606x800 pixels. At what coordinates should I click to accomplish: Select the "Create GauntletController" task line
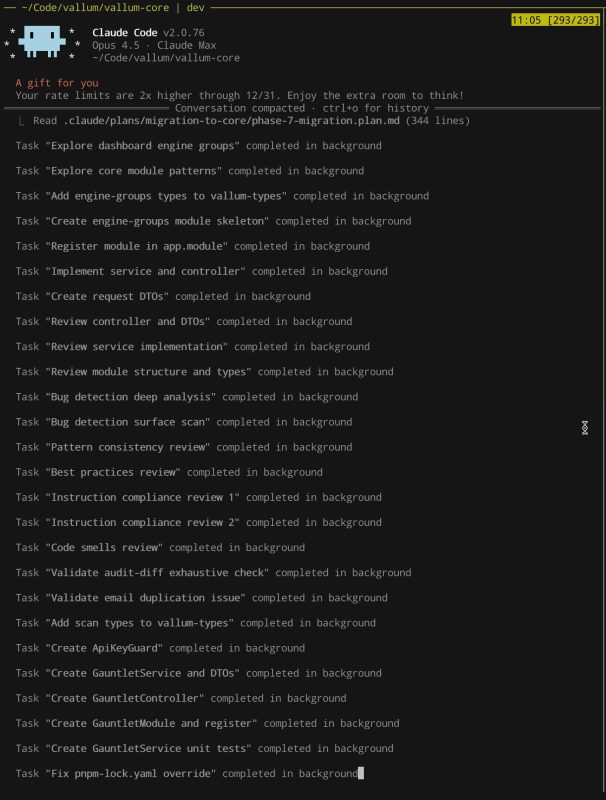[x=181, y=698]
